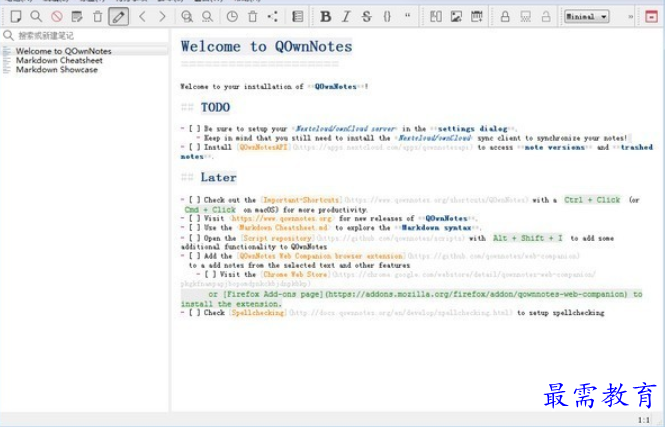Apply bold formatting
The image size is (665, 427).
[326, 17]
